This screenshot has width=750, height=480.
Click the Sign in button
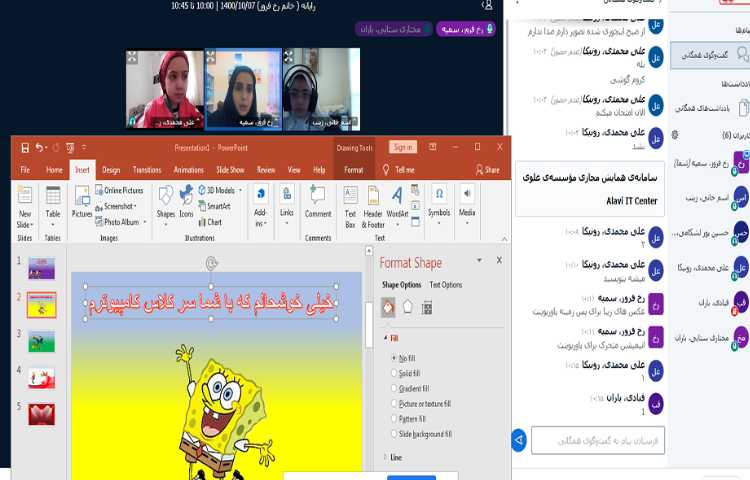(x=403, y=147)
